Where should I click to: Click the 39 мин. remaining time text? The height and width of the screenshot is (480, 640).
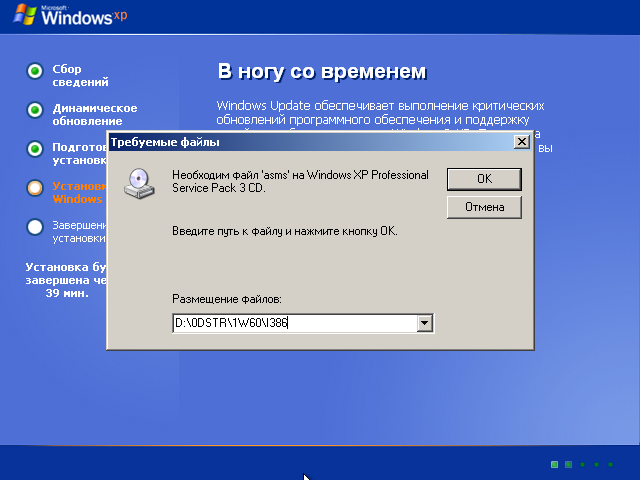67,293
